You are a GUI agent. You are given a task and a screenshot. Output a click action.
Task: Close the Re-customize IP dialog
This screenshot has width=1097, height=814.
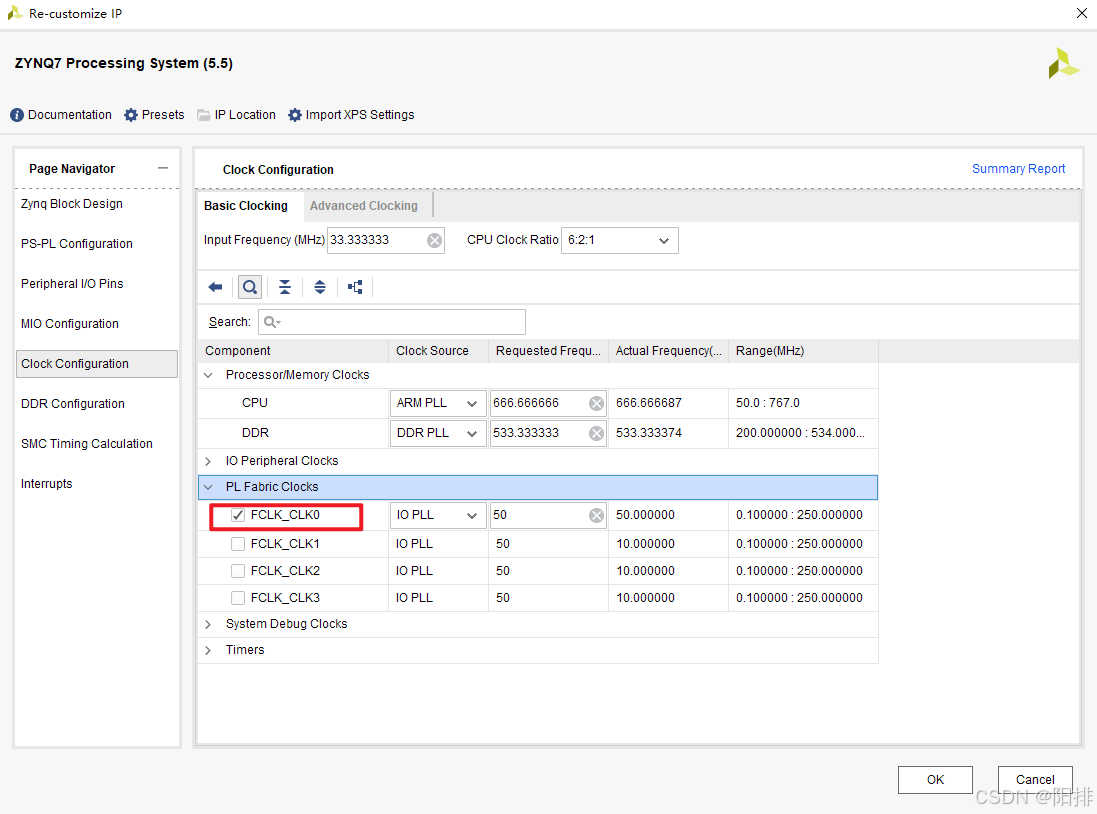click(1082, 13)
